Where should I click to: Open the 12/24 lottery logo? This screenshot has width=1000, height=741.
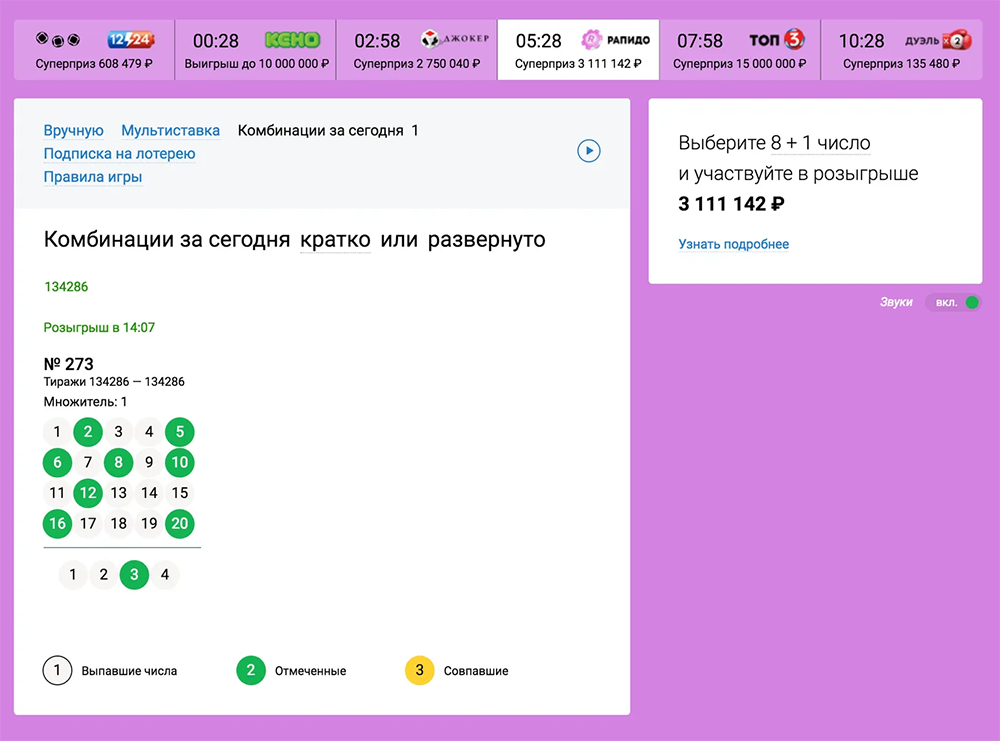tap(130, 40)
